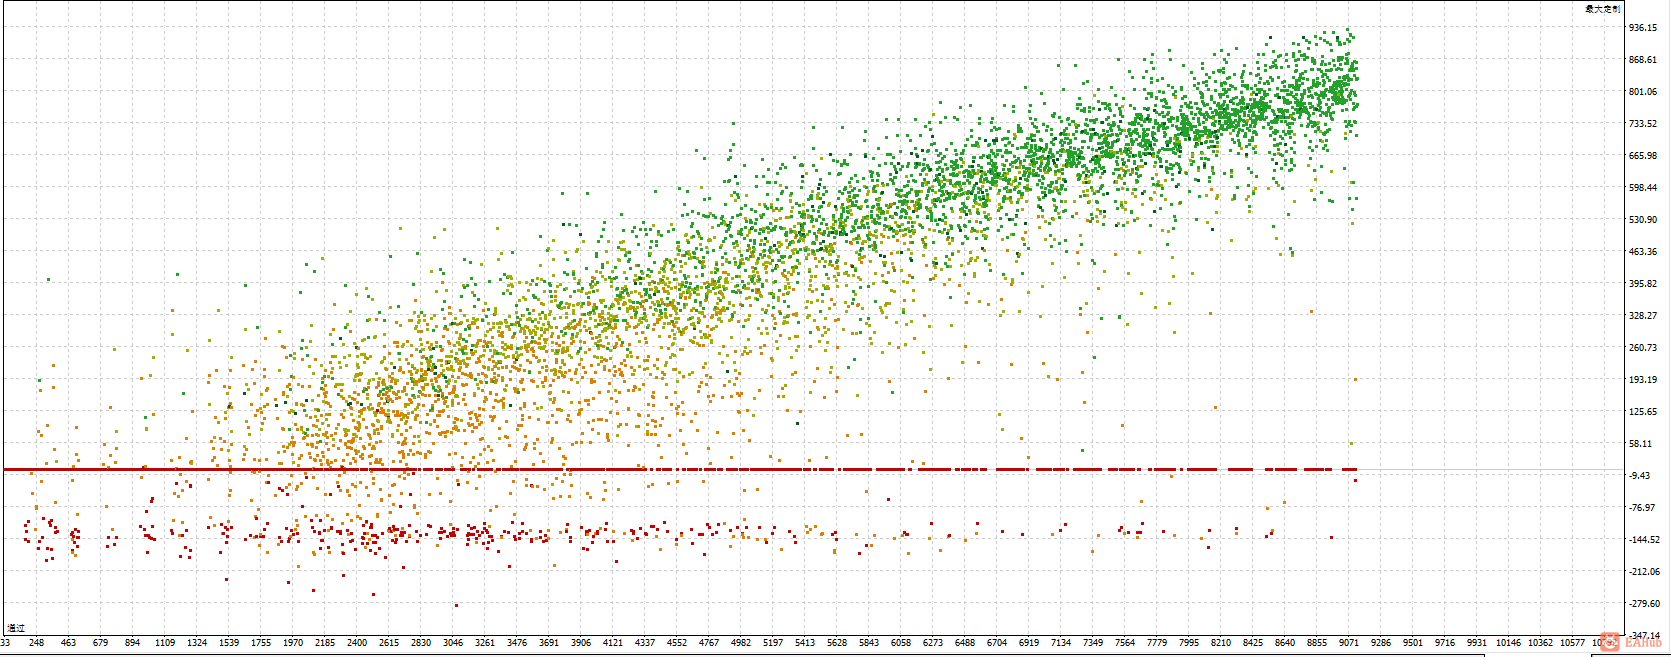Click the 395.82 Y-axis label
The width and height of the screenshot is (1671, 657).
click(x=1643, y=284)
